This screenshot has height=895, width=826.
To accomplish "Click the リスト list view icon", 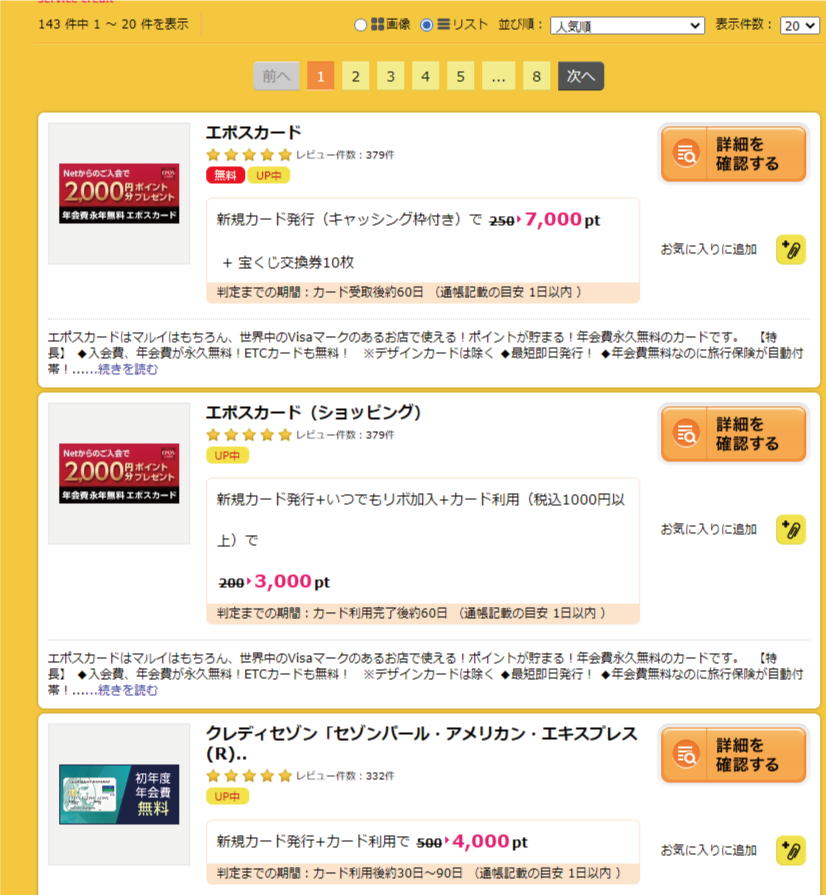I will point(444,25).
